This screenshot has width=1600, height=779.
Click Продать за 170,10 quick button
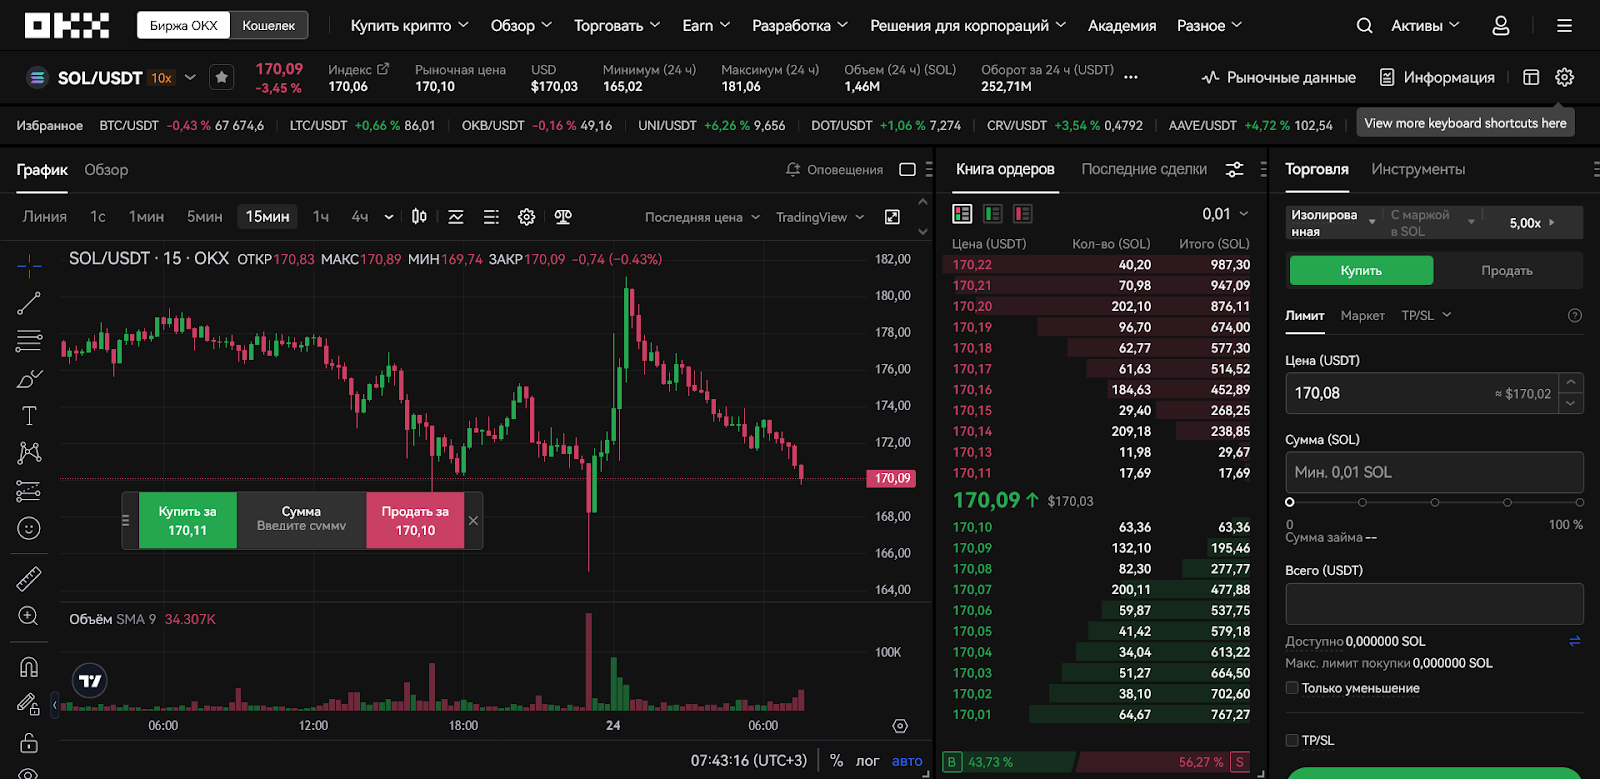(415, 521)
